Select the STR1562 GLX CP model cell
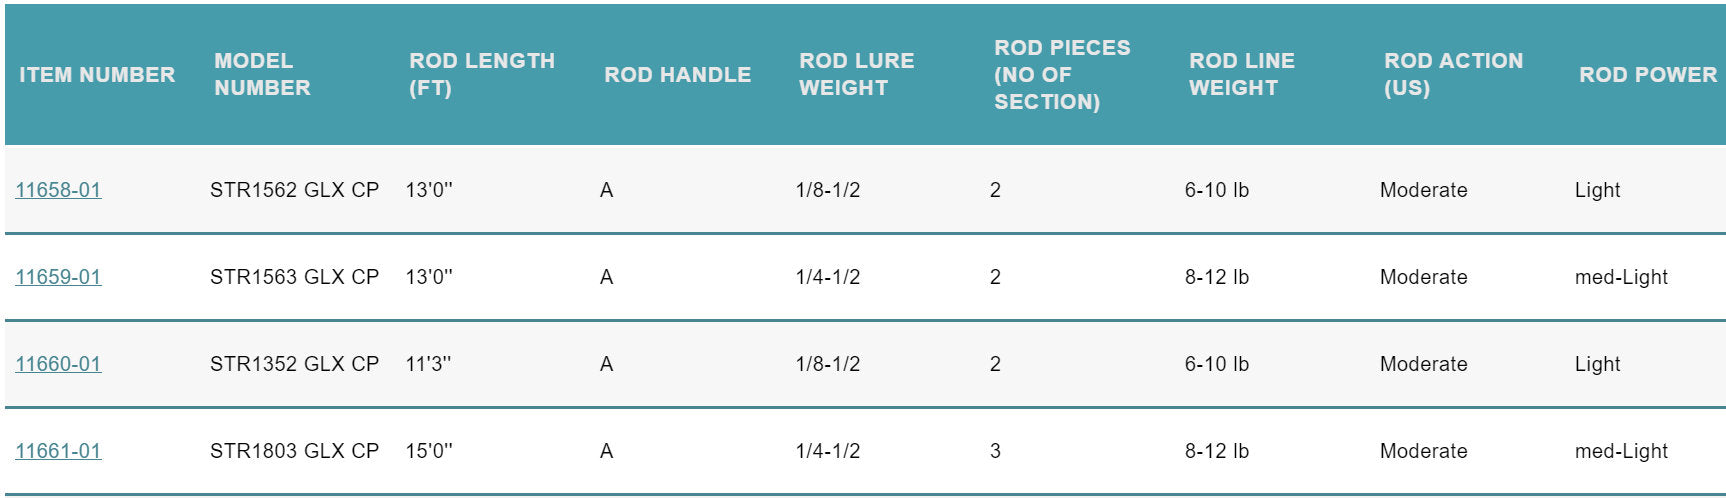Screen dimensions: 1726x498 pos(294,190)
